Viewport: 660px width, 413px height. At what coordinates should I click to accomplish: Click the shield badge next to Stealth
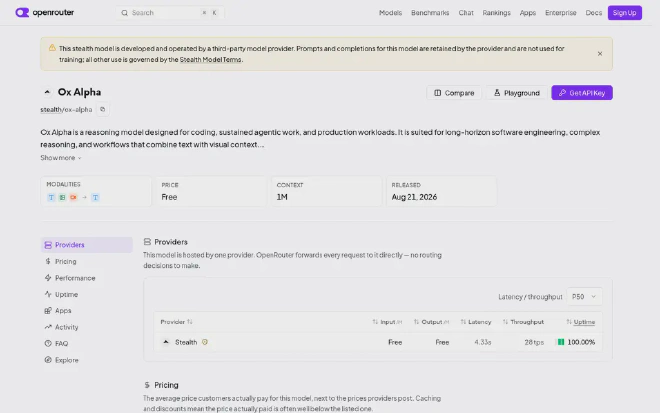pos(205,342)
